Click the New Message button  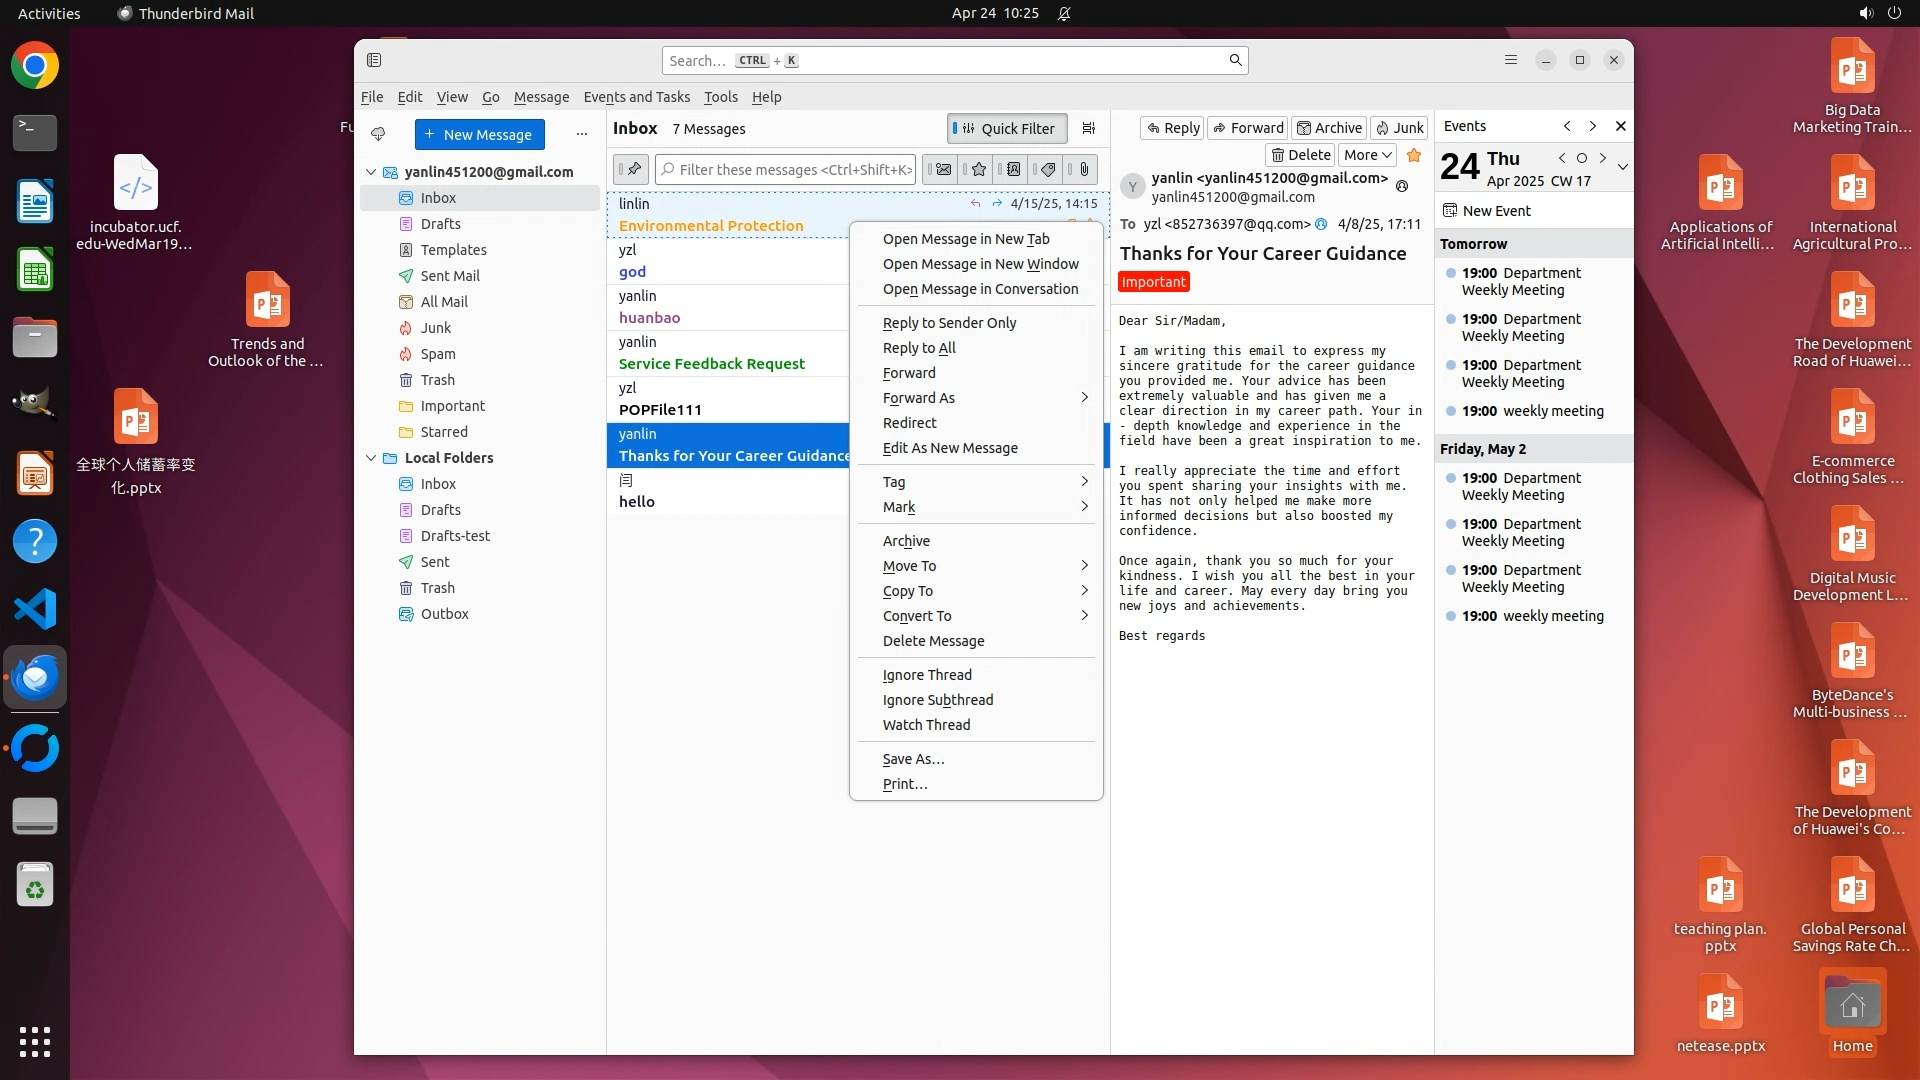point(479,134)
